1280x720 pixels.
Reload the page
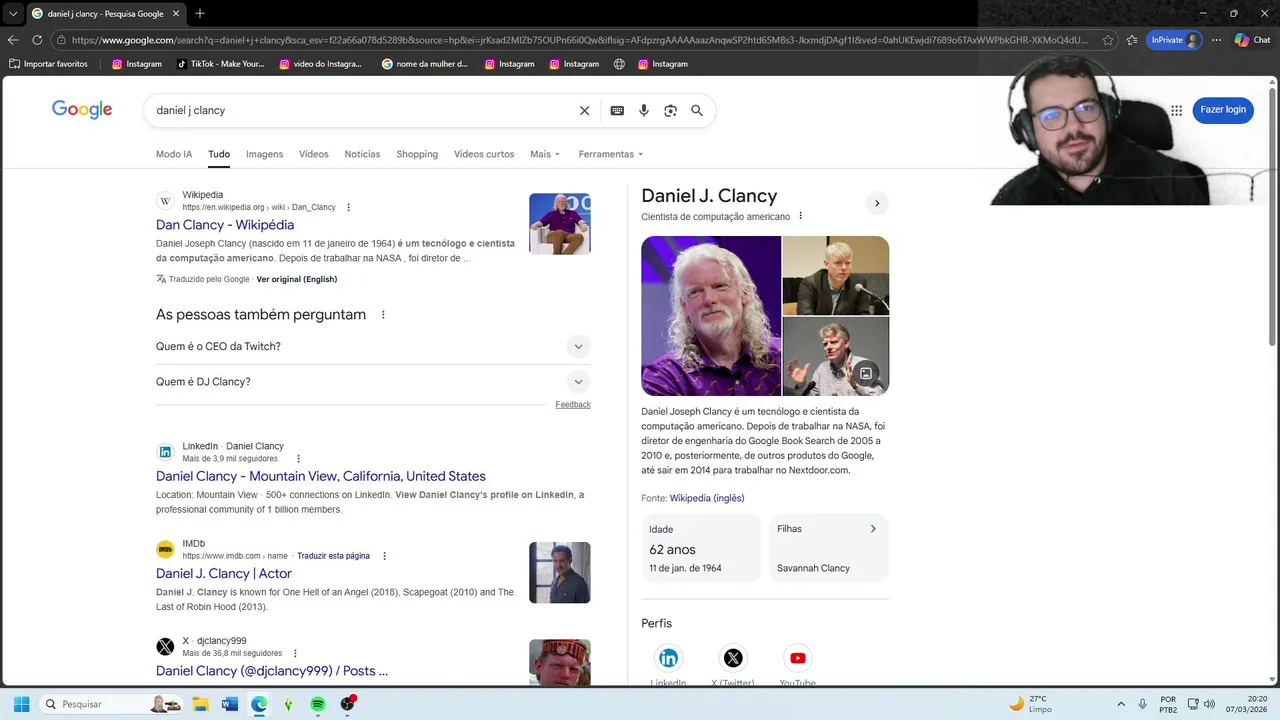pos(37,40)
